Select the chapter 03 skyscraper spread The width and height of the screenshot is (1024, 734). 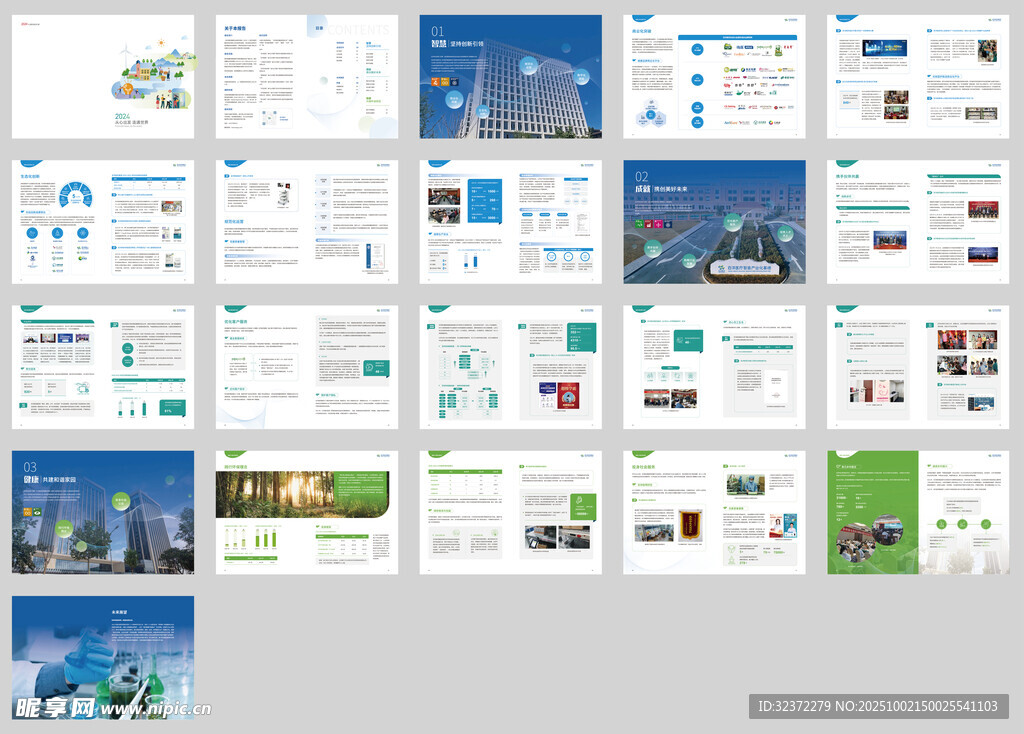[x=103, y=512]
